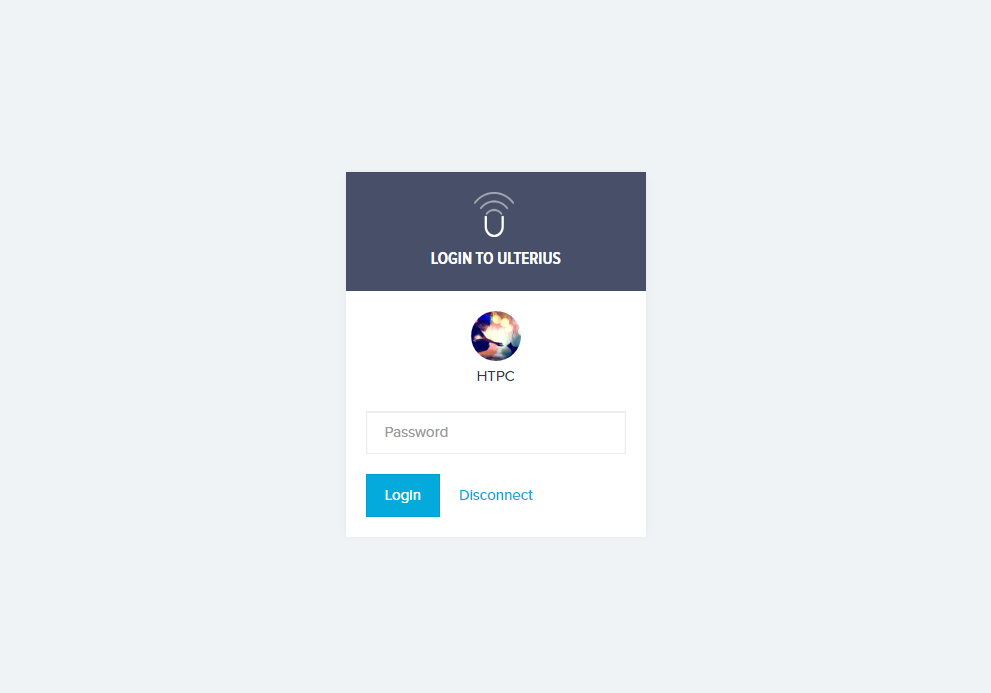
Task: Click the word ULTERIUS in the header
Action: click(x=529, y=259)
